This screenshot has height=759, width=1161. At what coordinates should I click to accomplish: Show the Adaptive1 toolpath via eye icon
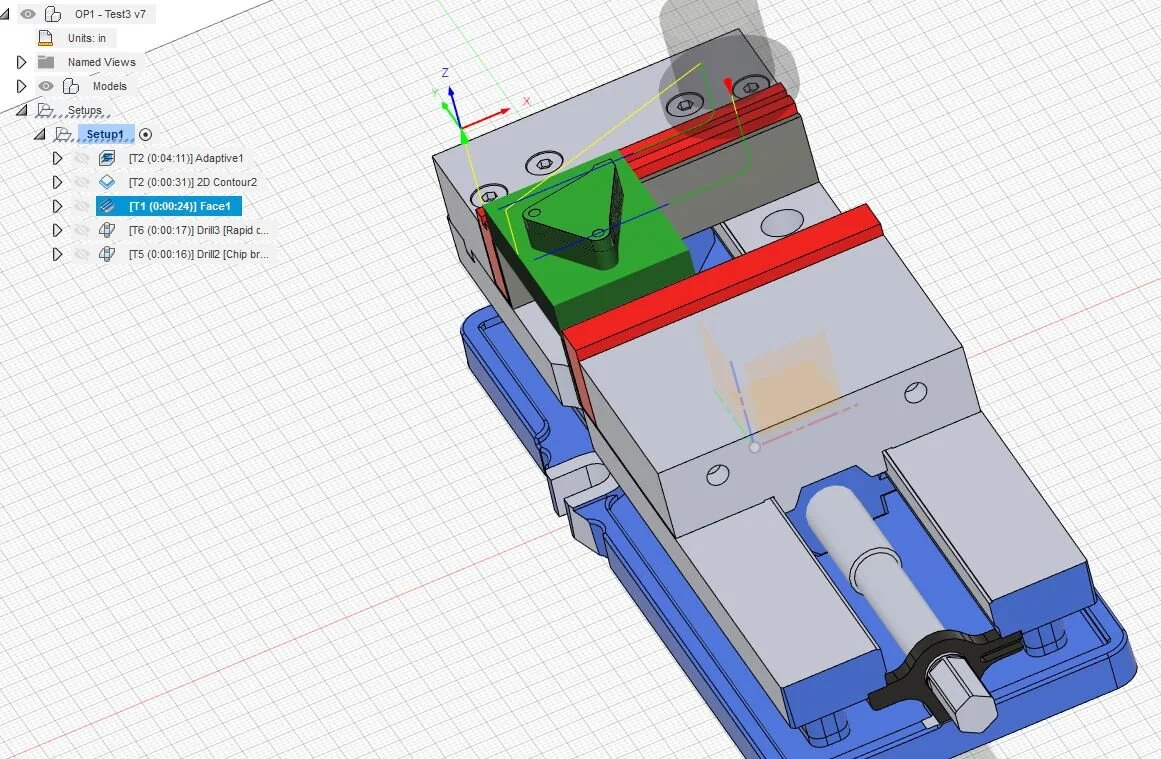[x=82, y=158]
